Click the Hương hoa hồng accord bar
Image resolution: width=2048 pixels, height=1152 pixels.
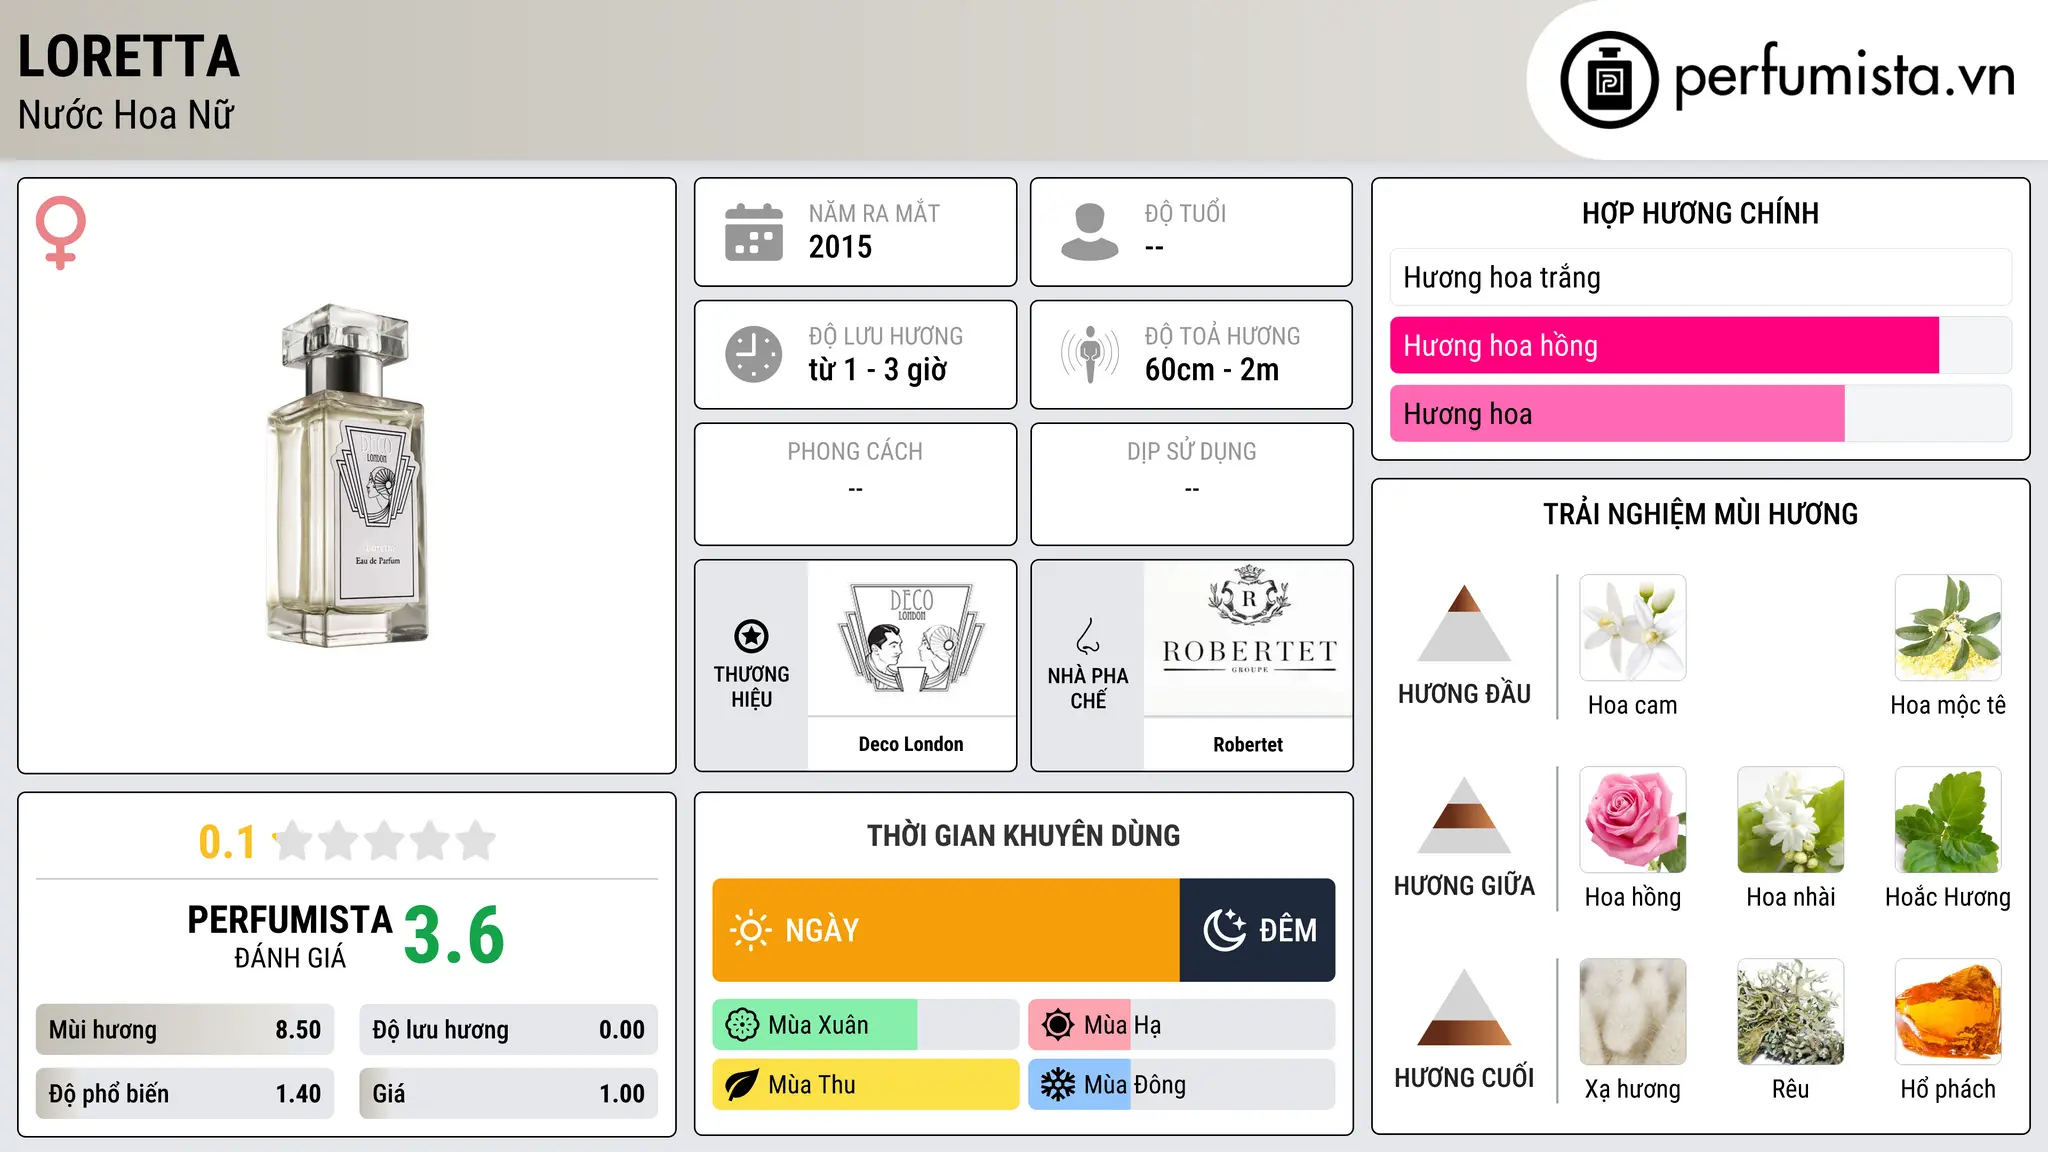point(1700,345)
